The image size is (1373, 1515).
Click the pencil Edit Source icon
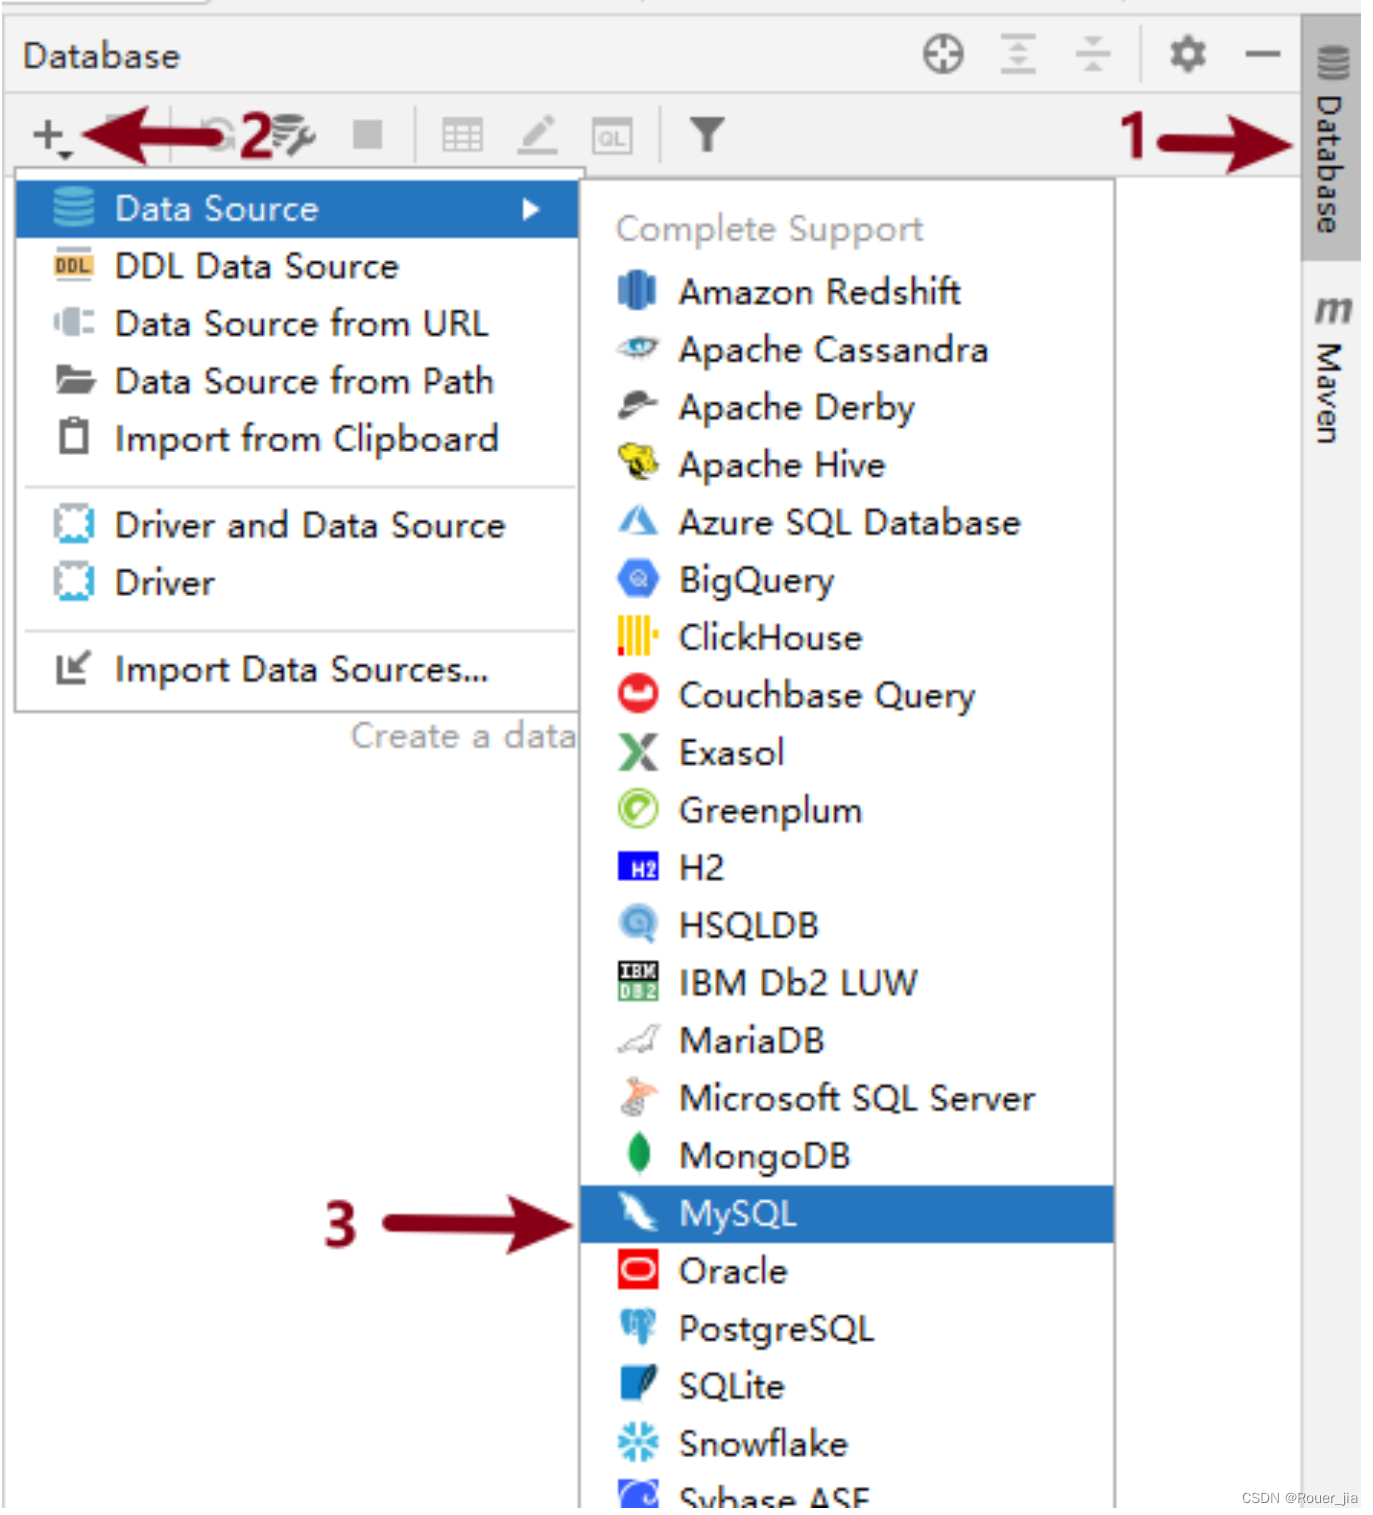coord(538,135)
